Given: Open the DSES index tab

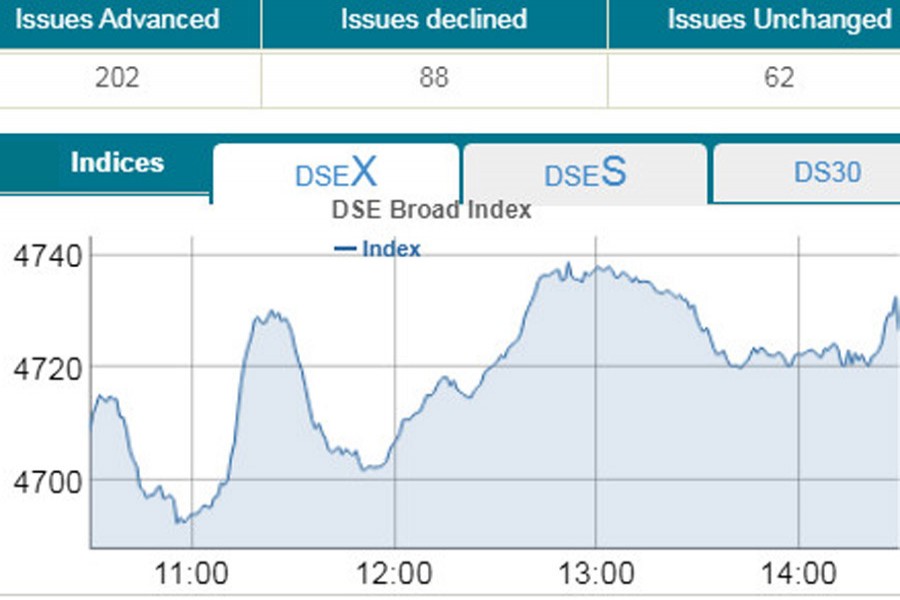Looking at the screenshot, I should pyautogui.click(x=585, y=174).
